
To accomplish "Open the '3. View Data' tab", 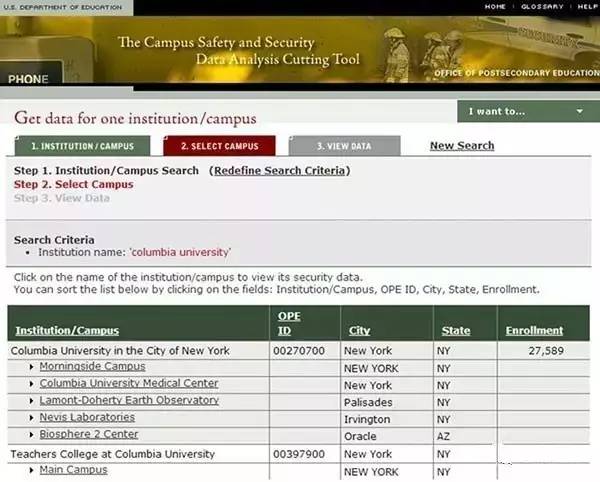I will click(x=344, y=146).
